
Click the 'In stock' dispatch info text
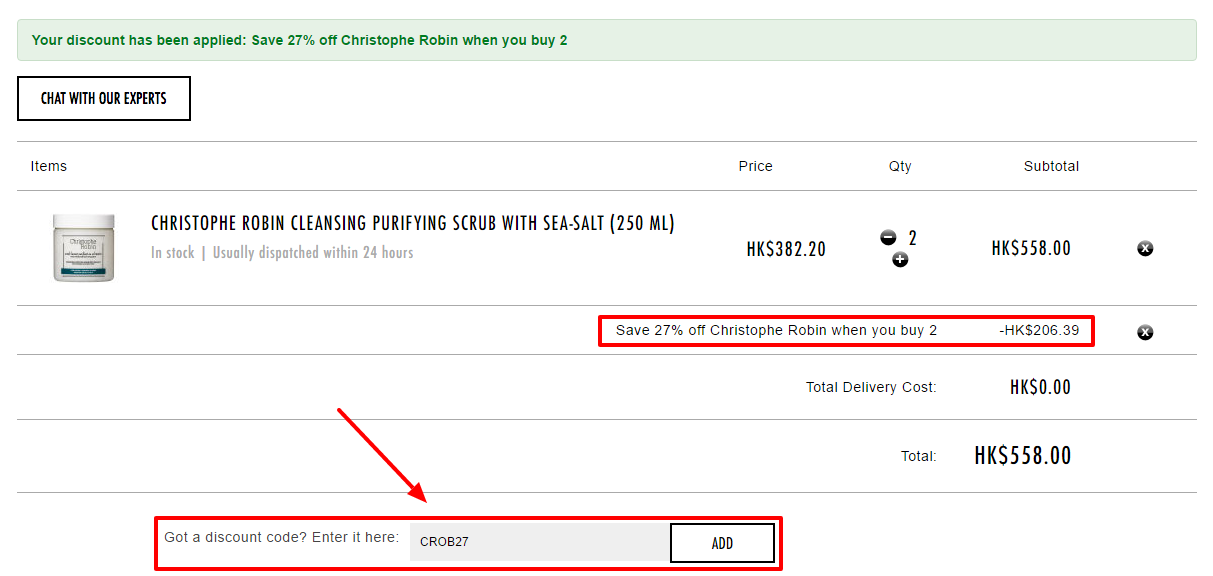tap(282, 253)
